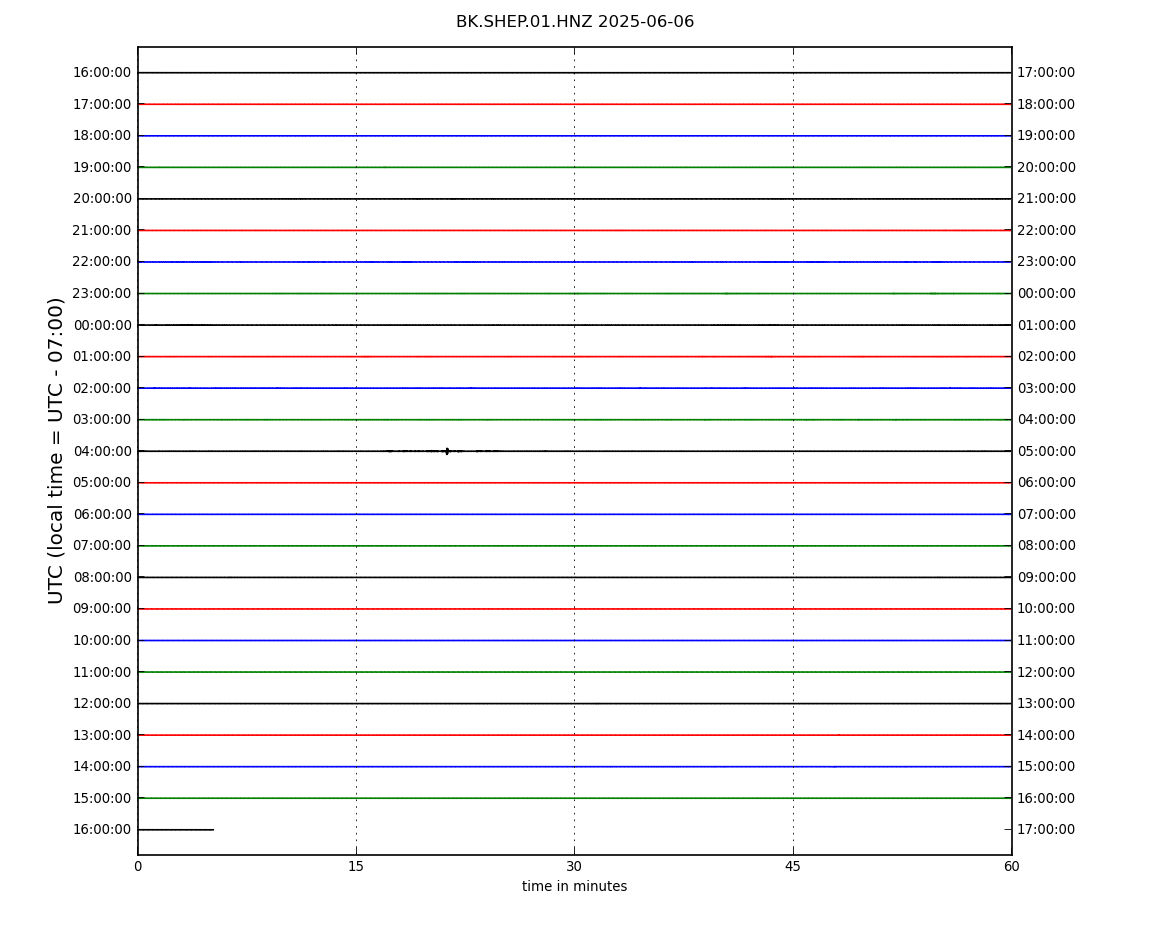Click the left-axis label 09:00:00
1150x950 pixels.
(102, 609)
